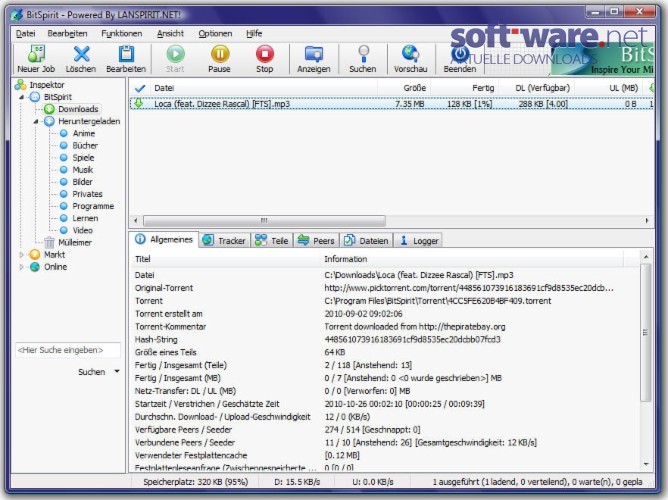Click the left arrow of horizontal scrollbar

point(136,221)
